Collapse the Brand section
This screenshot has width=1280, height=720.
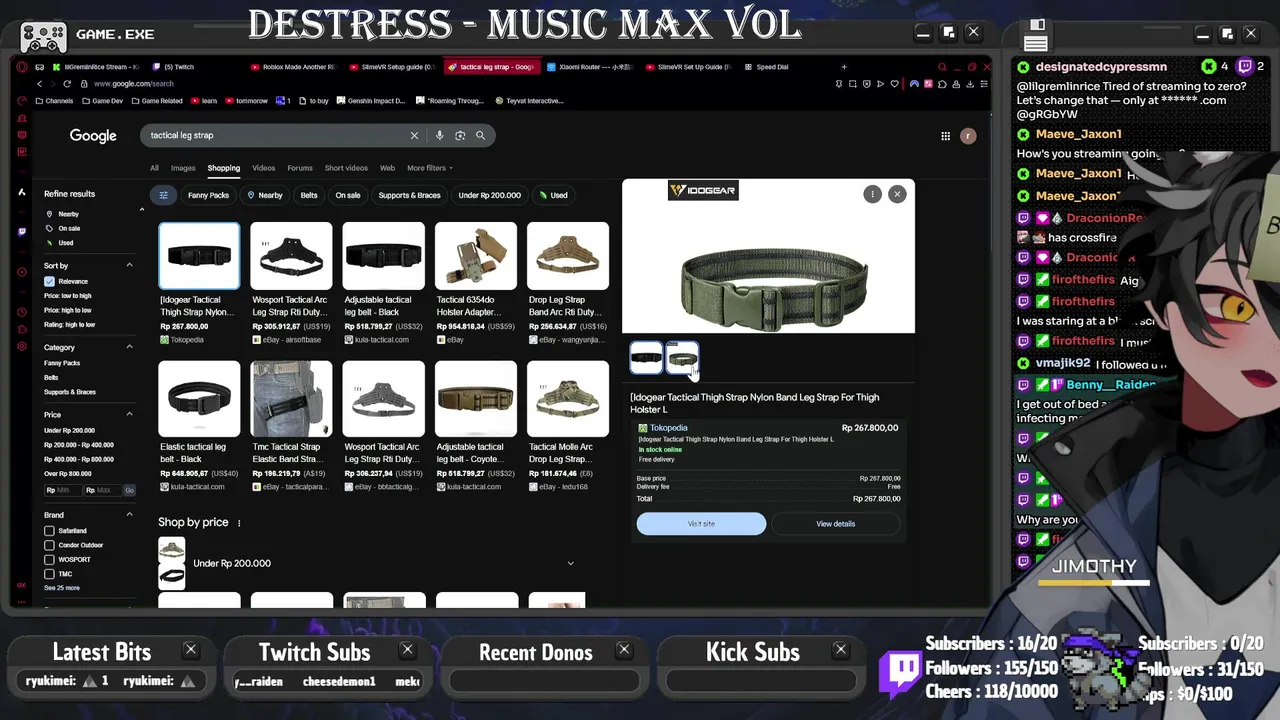(129, 515)
